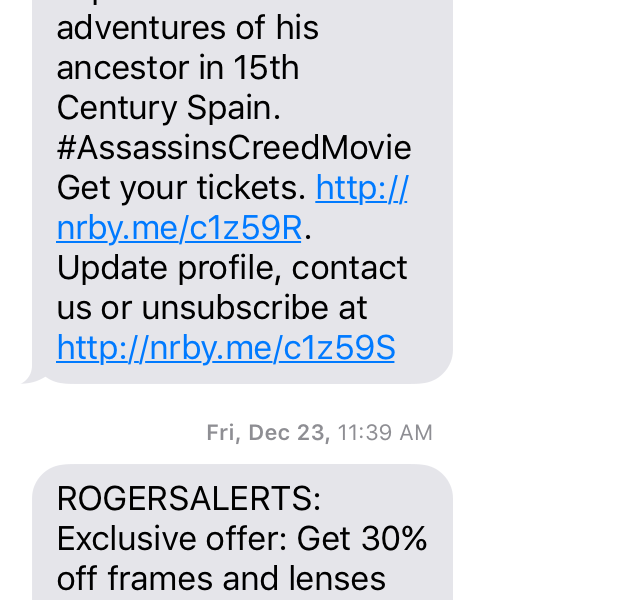640x600 pixels.
Task: Tap the "off frames and lenses" line
Action: pyautogui.click(x=221, y=578)
